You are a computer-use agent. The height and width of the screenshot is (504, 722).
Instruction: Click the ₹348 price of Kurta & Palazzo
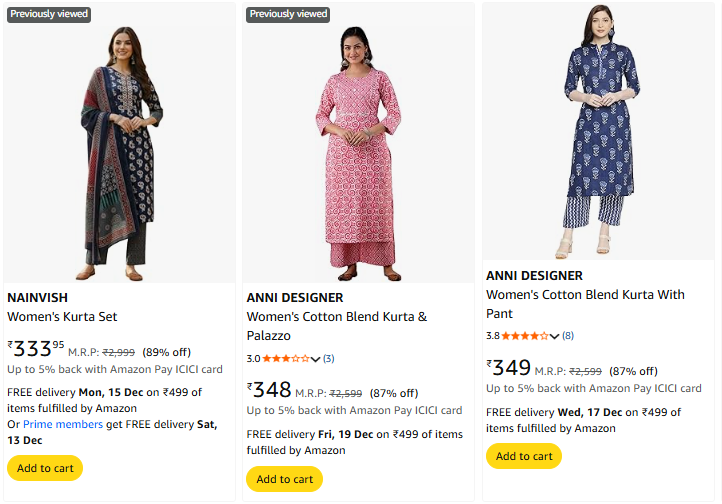tap(270, 390)
